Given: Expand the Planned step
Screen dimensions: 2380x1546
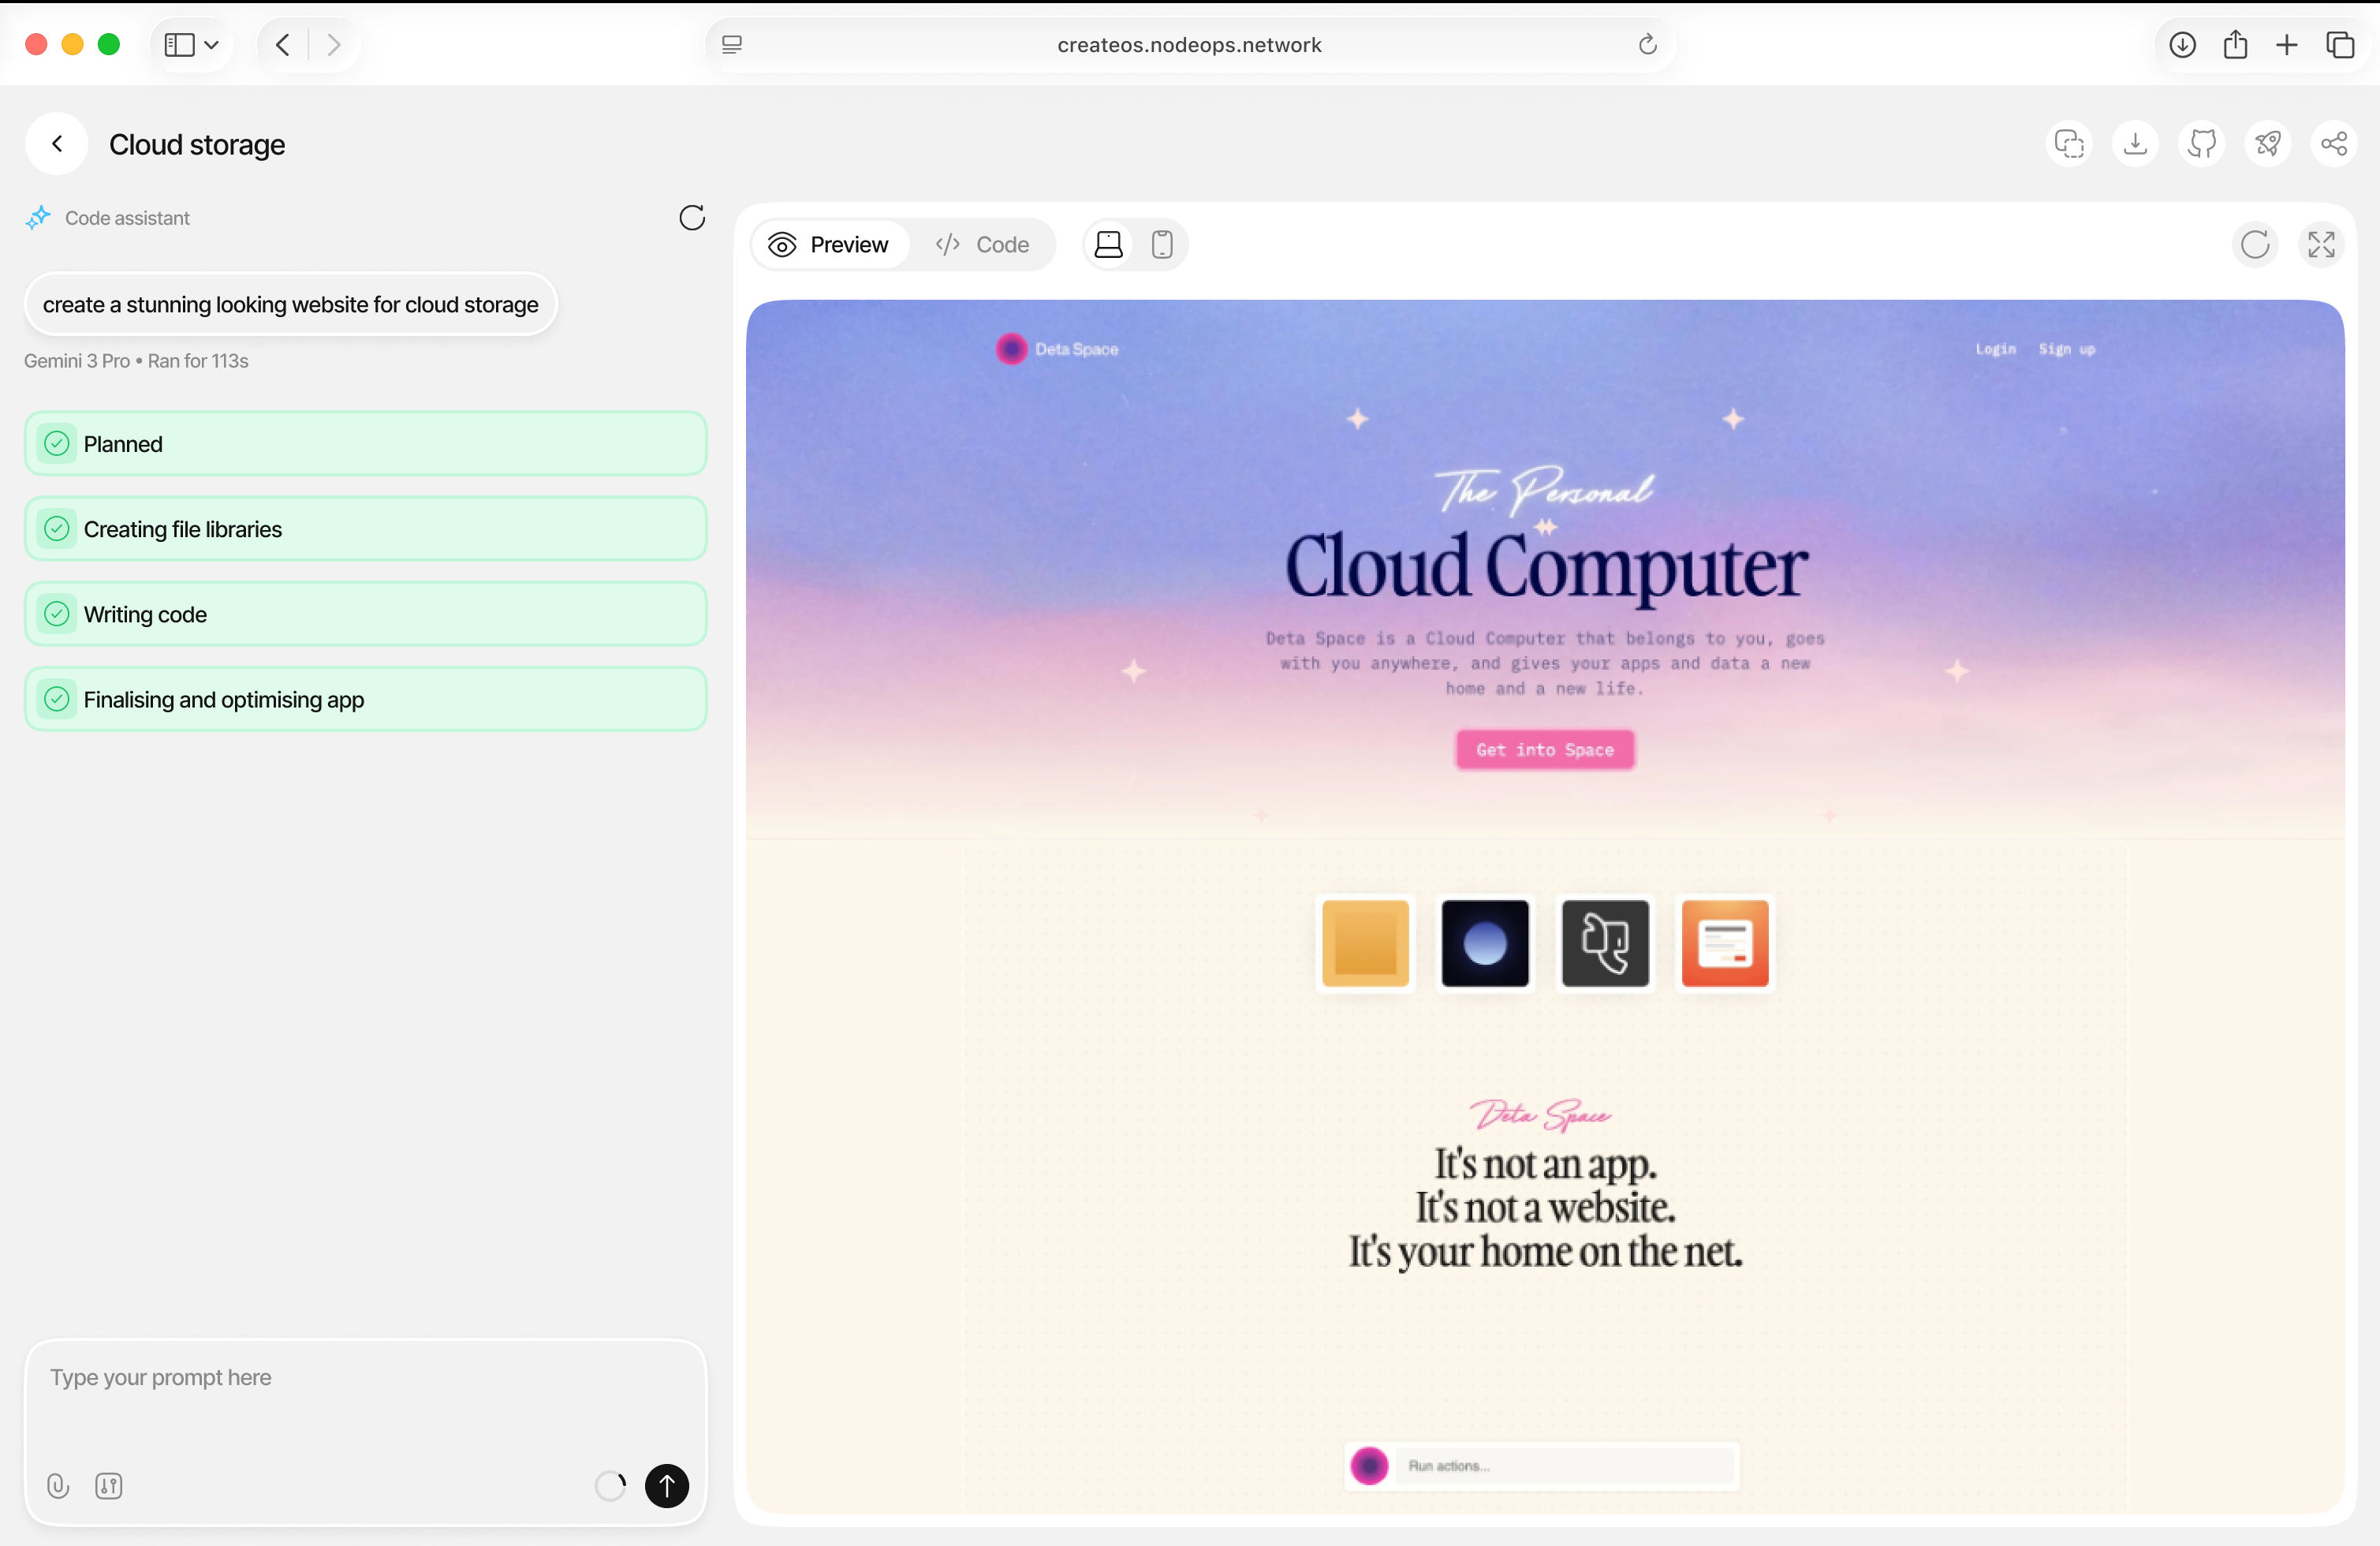Looking at the screenshot, I should (x=365, y=444).
